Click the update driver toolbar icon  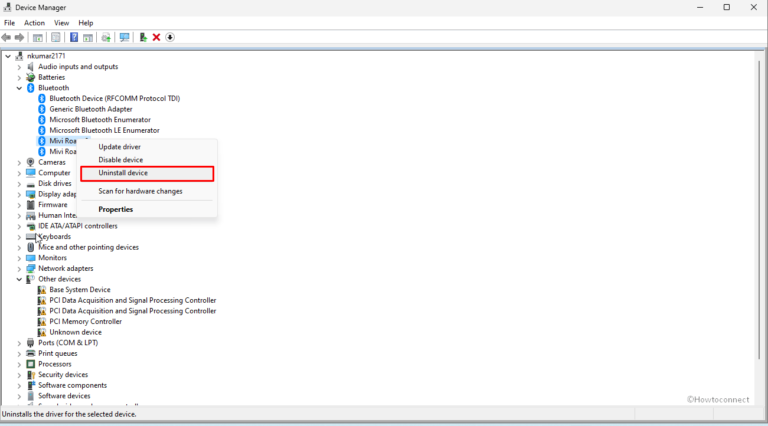(x=143, y=37)
